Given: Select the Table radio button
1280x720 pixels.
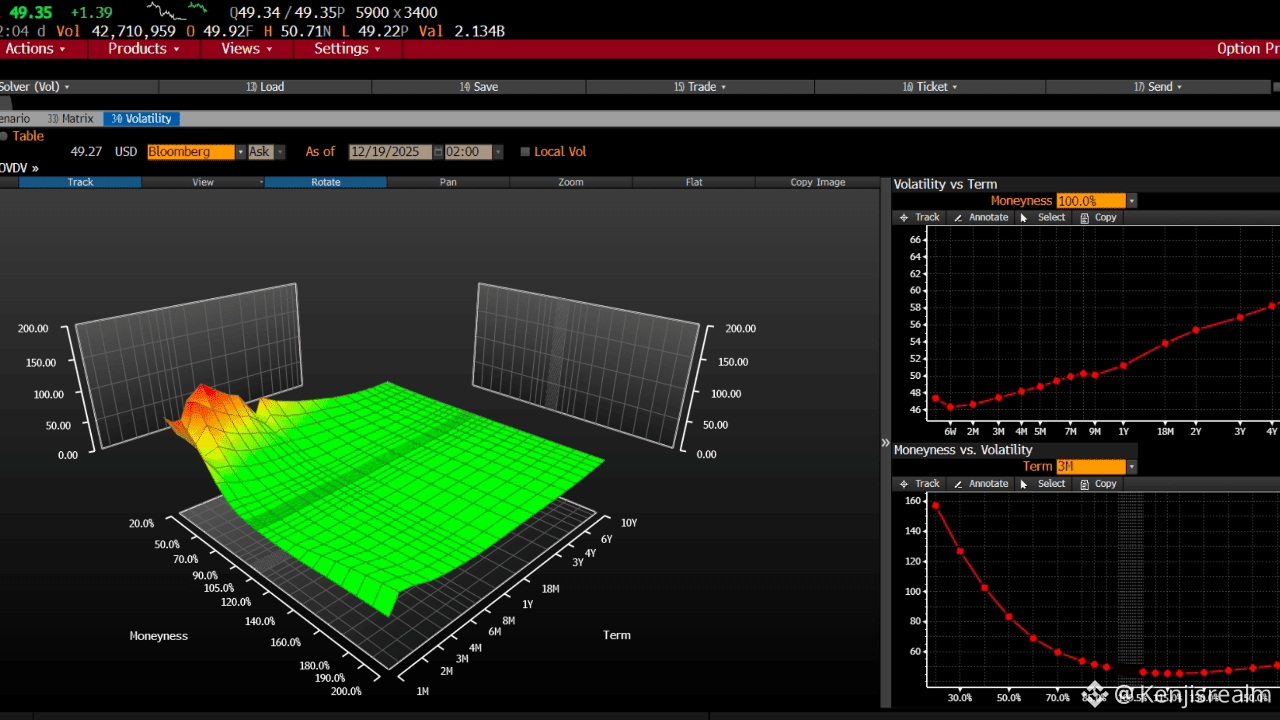Looking at the screenshot, I should point(4,136).
